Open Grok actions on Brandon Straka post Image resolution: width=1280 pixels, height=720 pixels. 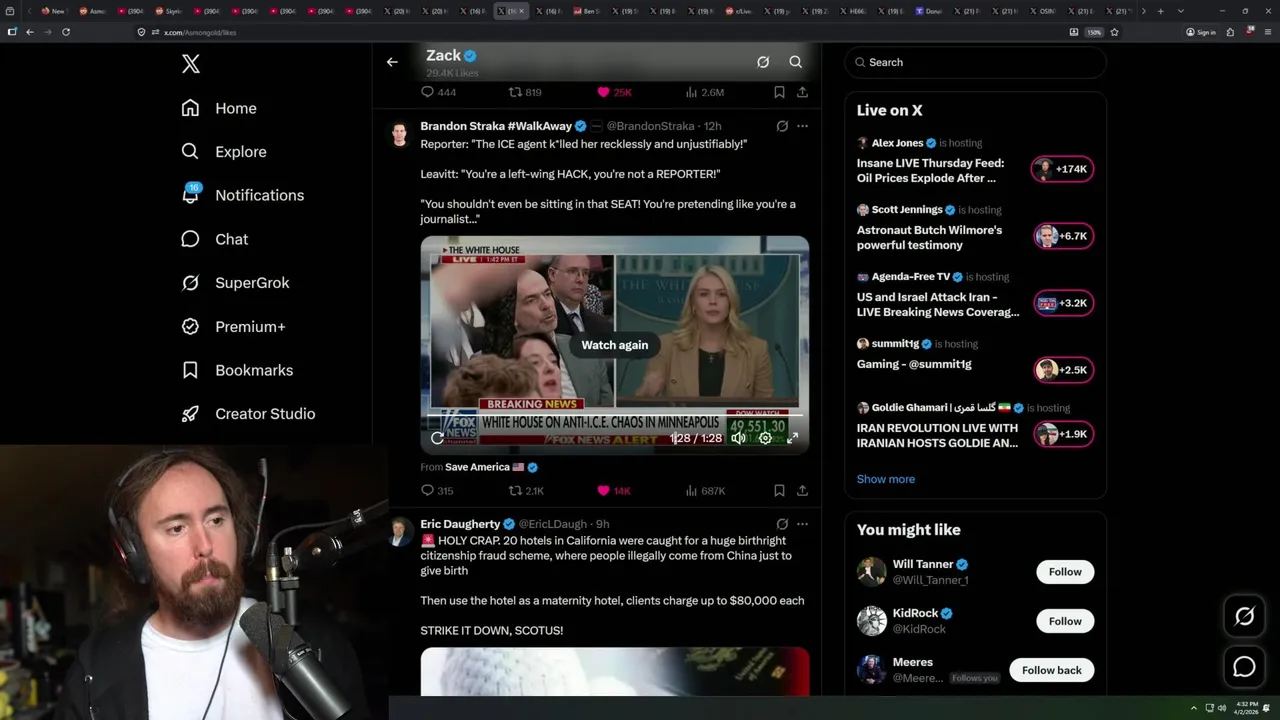tap(782, 126)
